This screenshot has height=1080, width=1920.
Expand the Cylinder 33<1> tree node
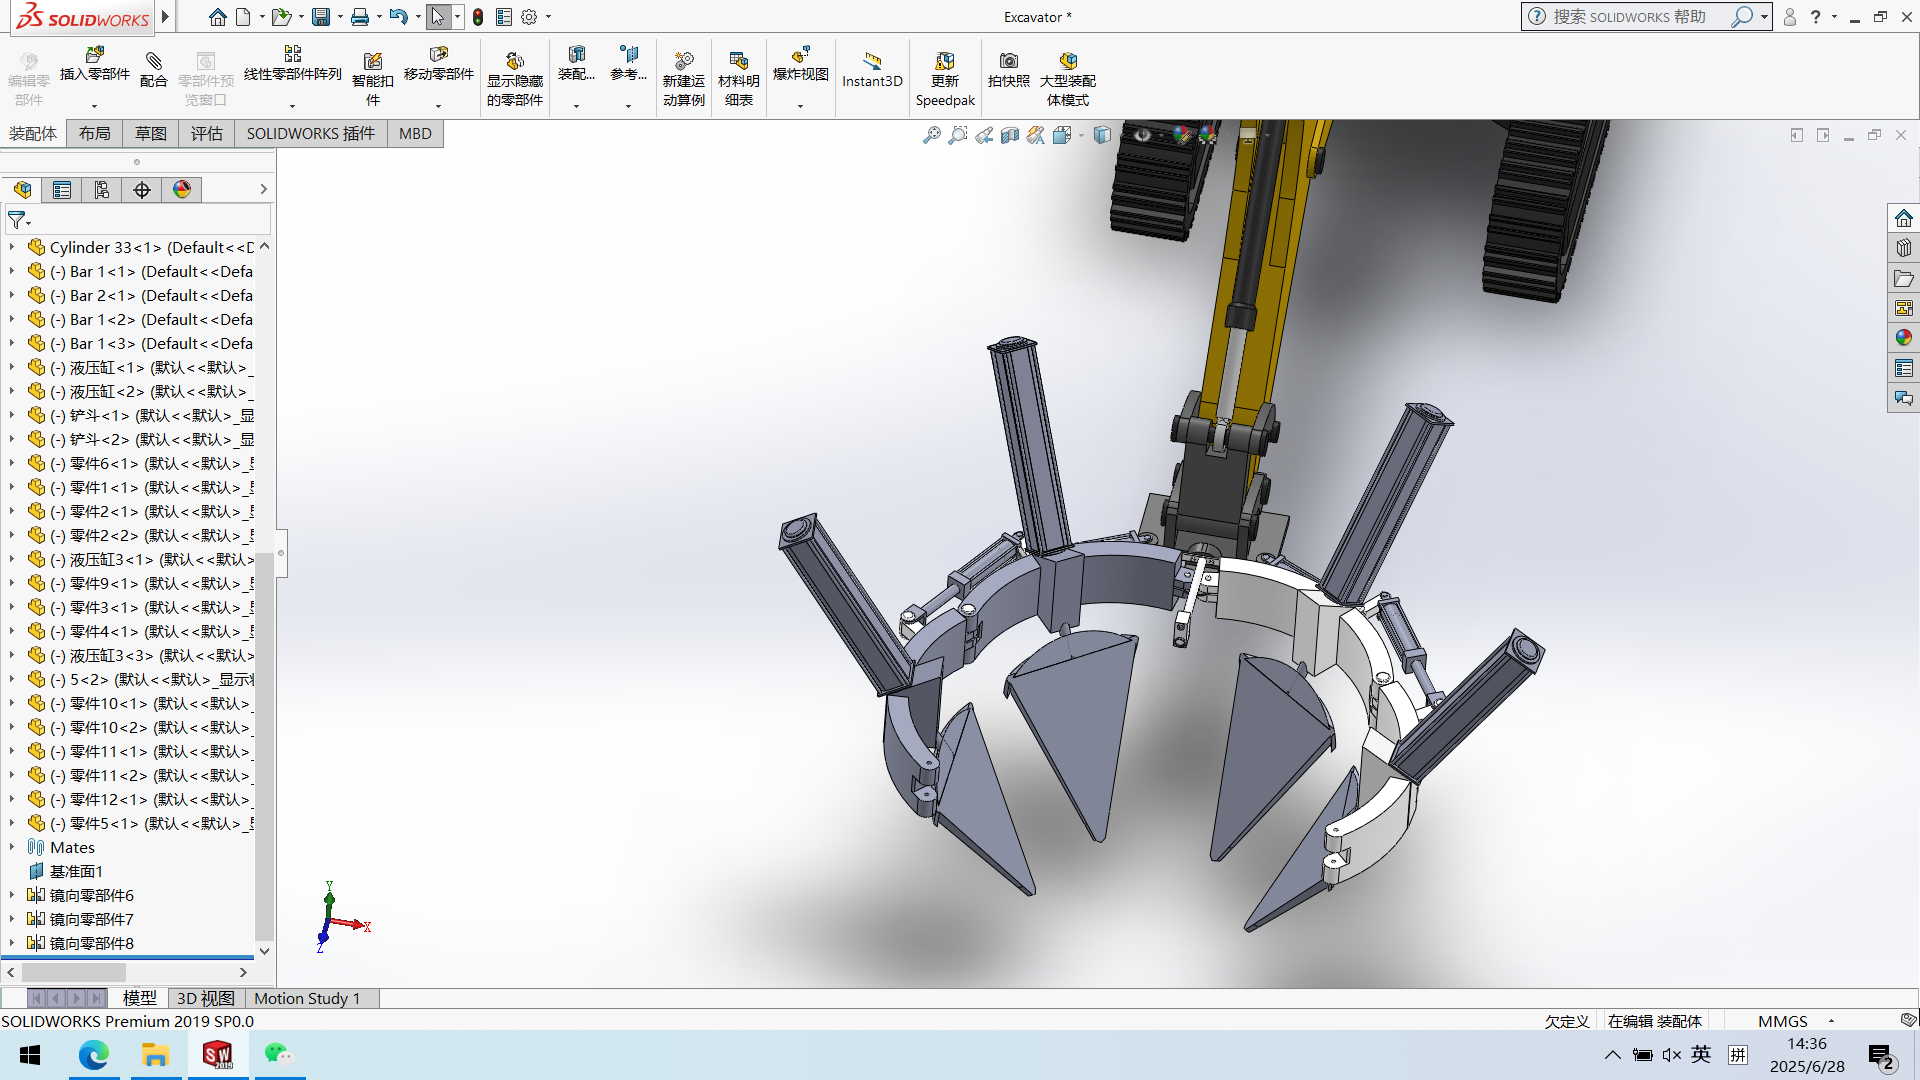point(12,247)
